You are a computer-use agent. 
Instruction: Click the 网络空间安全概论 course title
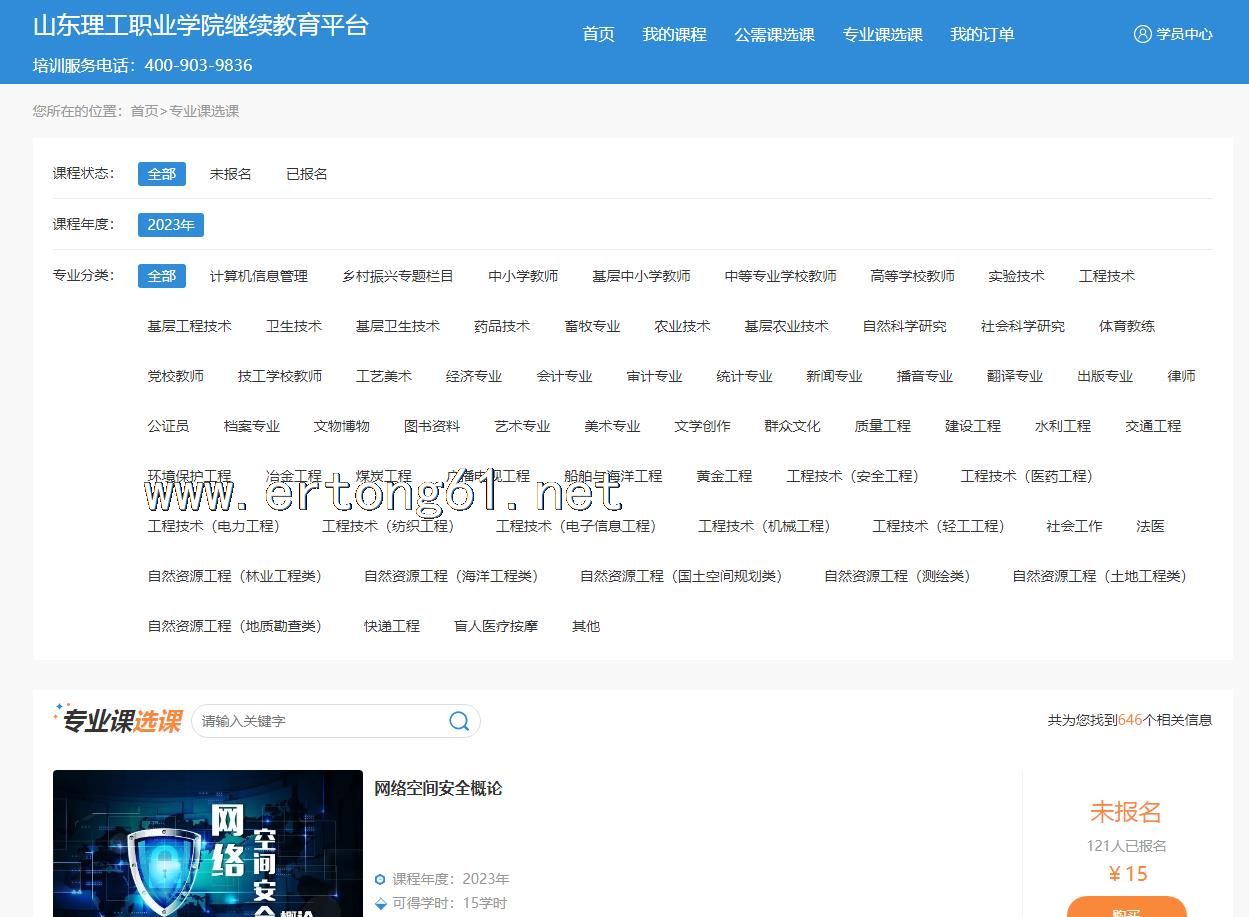438,788
